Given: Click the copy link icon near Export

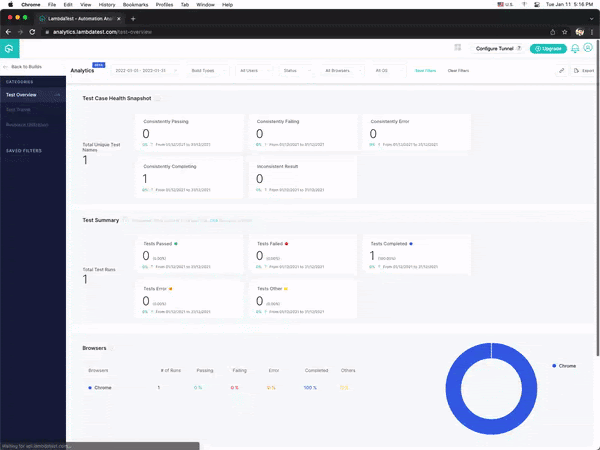Looking at the screenshot, I should click(562, 71).
